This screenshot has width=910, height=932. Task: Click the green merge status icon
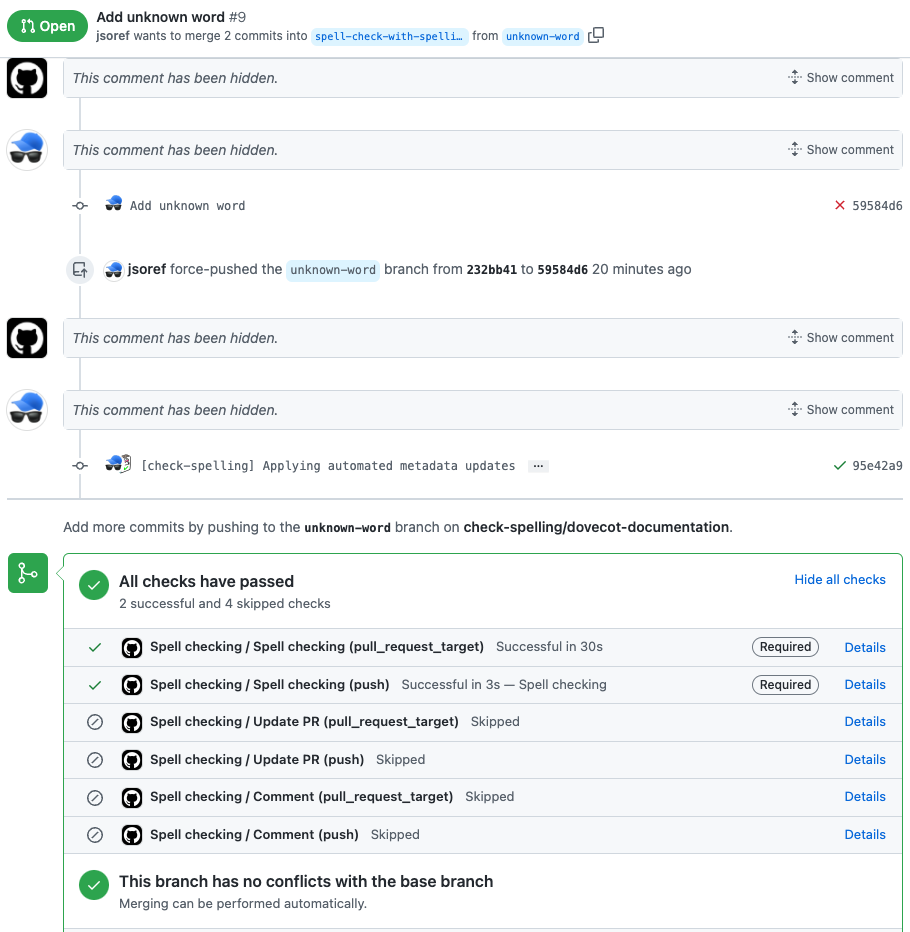pyautogui.click(x=28, y=573)
